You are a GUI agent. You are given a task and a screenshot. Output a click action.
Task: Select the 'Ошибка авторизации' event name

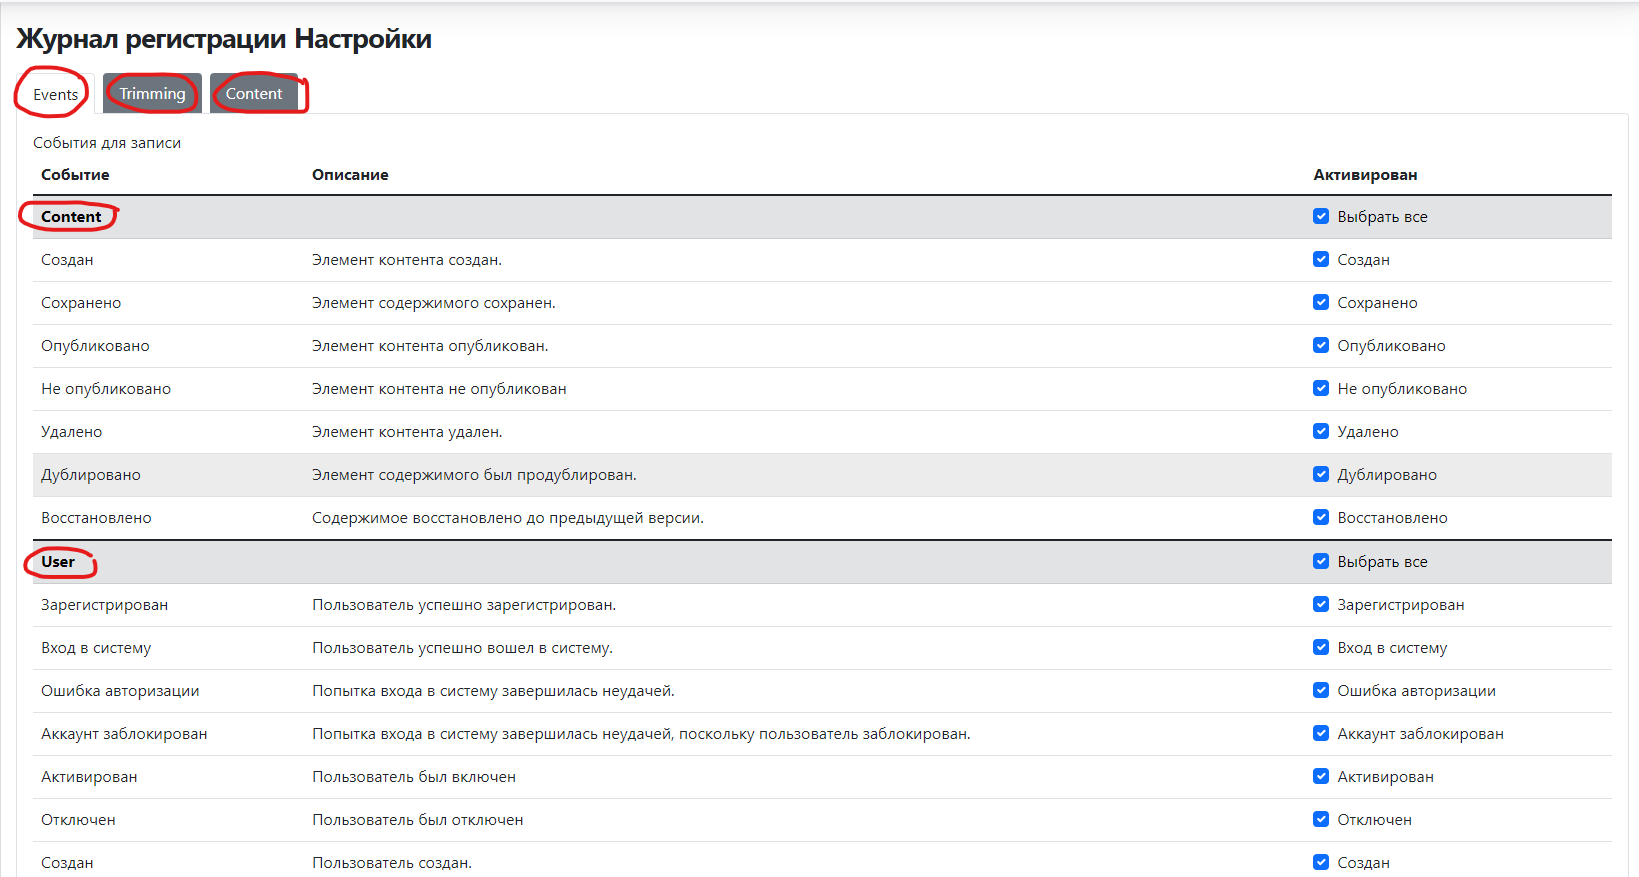120,691
